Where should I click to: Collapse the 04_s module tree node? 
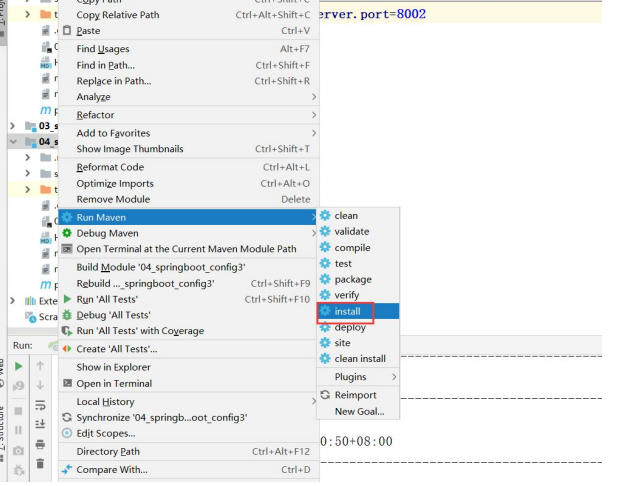(x=13, y=142)
